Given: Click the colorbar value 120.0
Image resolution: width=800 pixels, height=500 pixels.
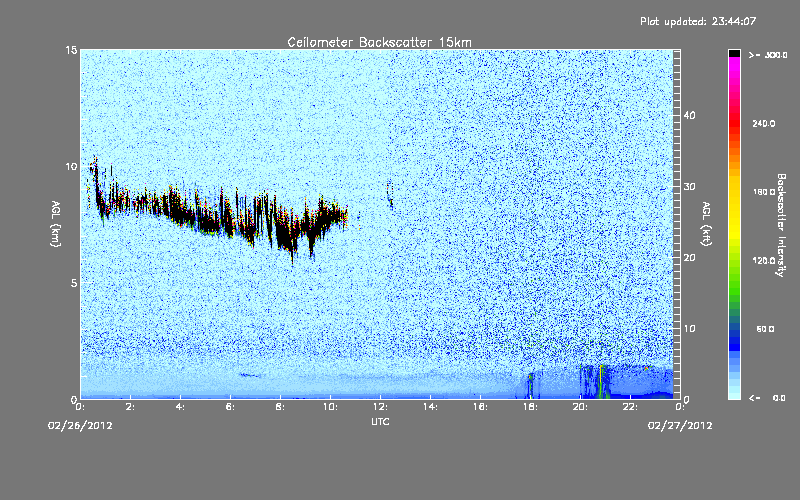Looking at the screenshot, I should click(764, 260).
